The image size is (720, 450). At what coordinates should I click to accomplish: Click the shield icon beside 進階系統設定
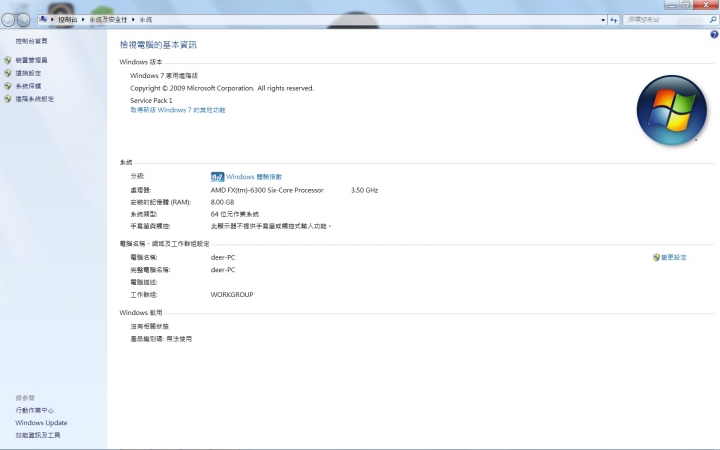coord(7,99)
